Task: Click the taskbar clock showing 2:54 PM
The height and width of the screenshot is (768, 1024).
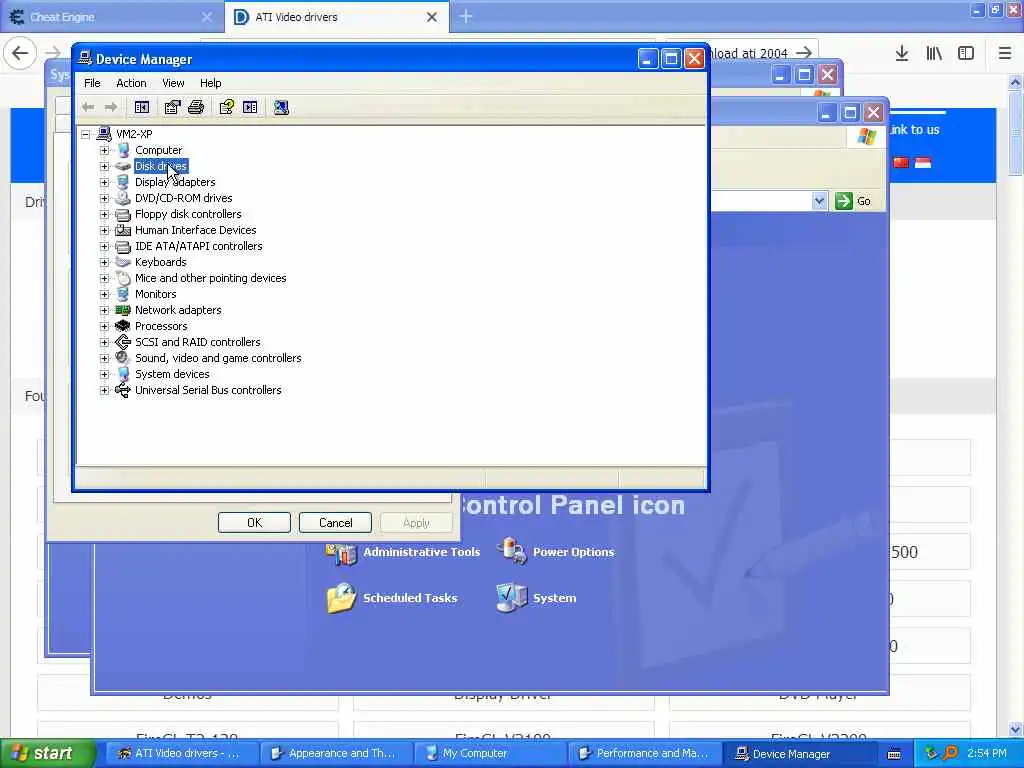Action: click(x=987, y=754)
